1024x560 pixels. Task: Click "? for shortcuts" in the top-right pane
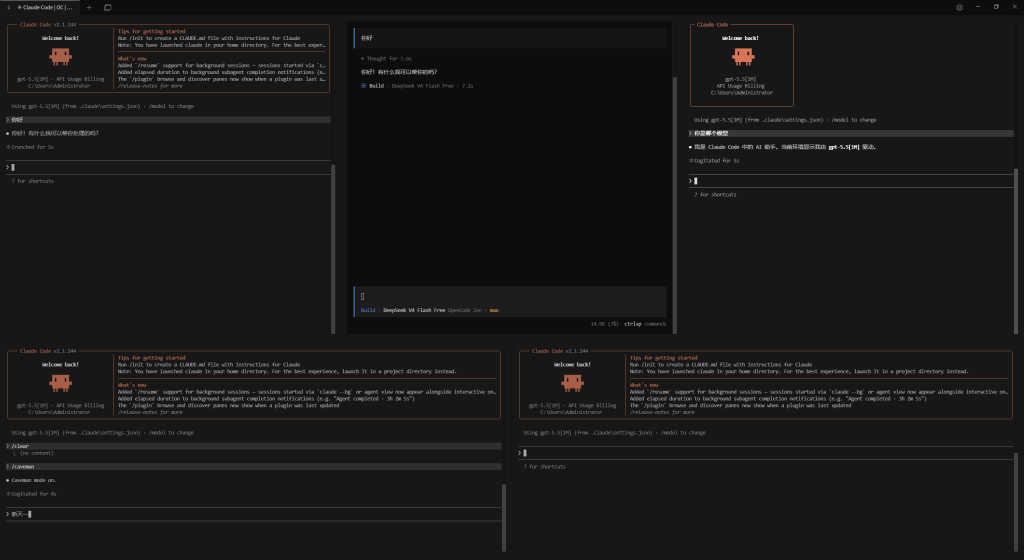[715, 194]
